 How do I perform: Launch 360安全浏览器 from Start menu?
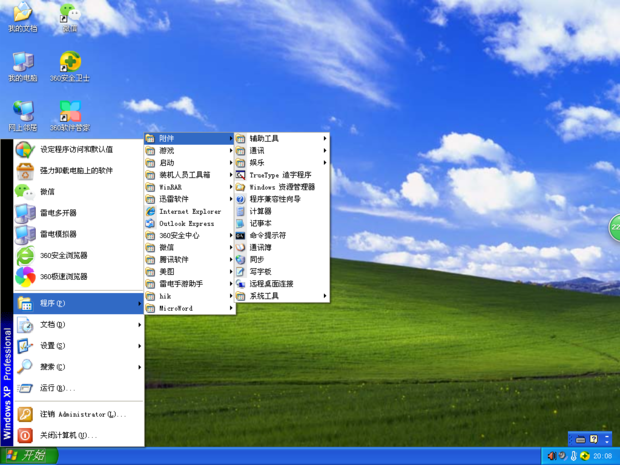click(78, 255)
